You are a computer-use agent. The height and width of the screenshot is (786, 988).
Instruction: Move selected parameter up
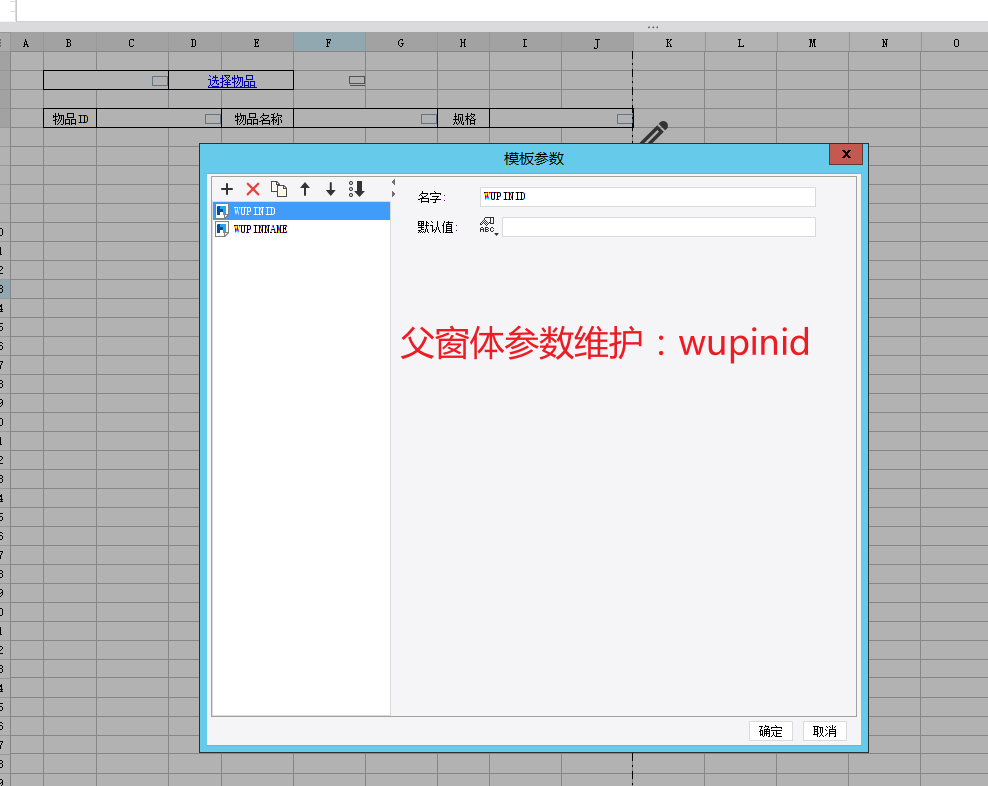point(305,188)
